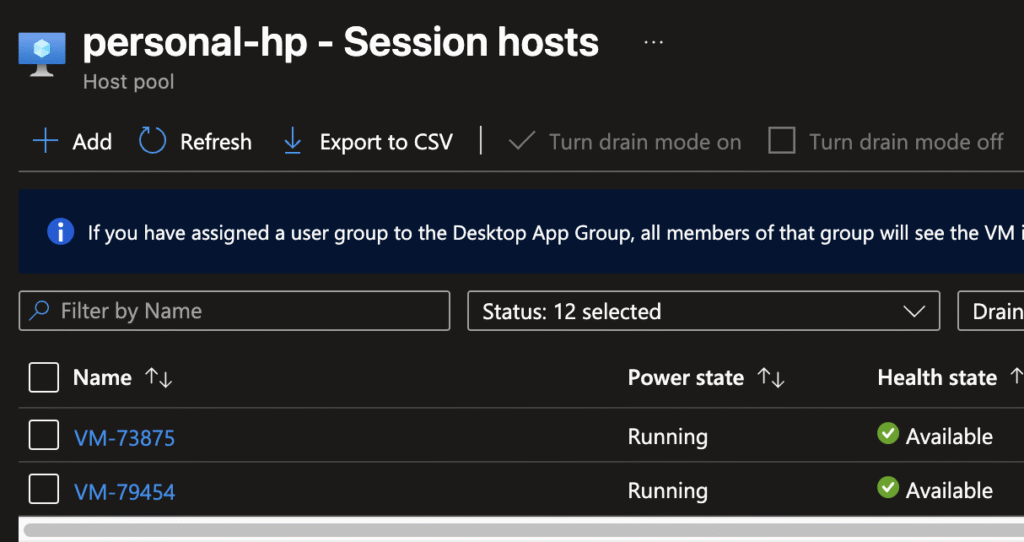Click green check icon for VM-73875
The width and height of the screenshot is (1024, 542).
pyautogui.click(x=888, y=434)
